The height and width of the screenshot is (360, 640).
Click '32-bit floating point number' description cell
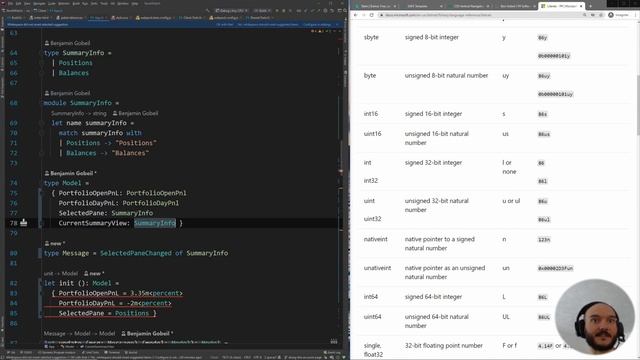point(444,345)
